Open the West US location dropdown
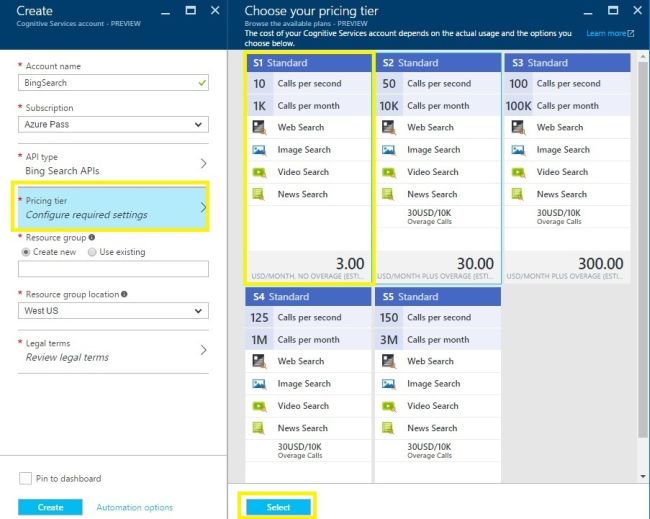Image resolution: width=650 pixels, height=519 pixels. point(113,310)
